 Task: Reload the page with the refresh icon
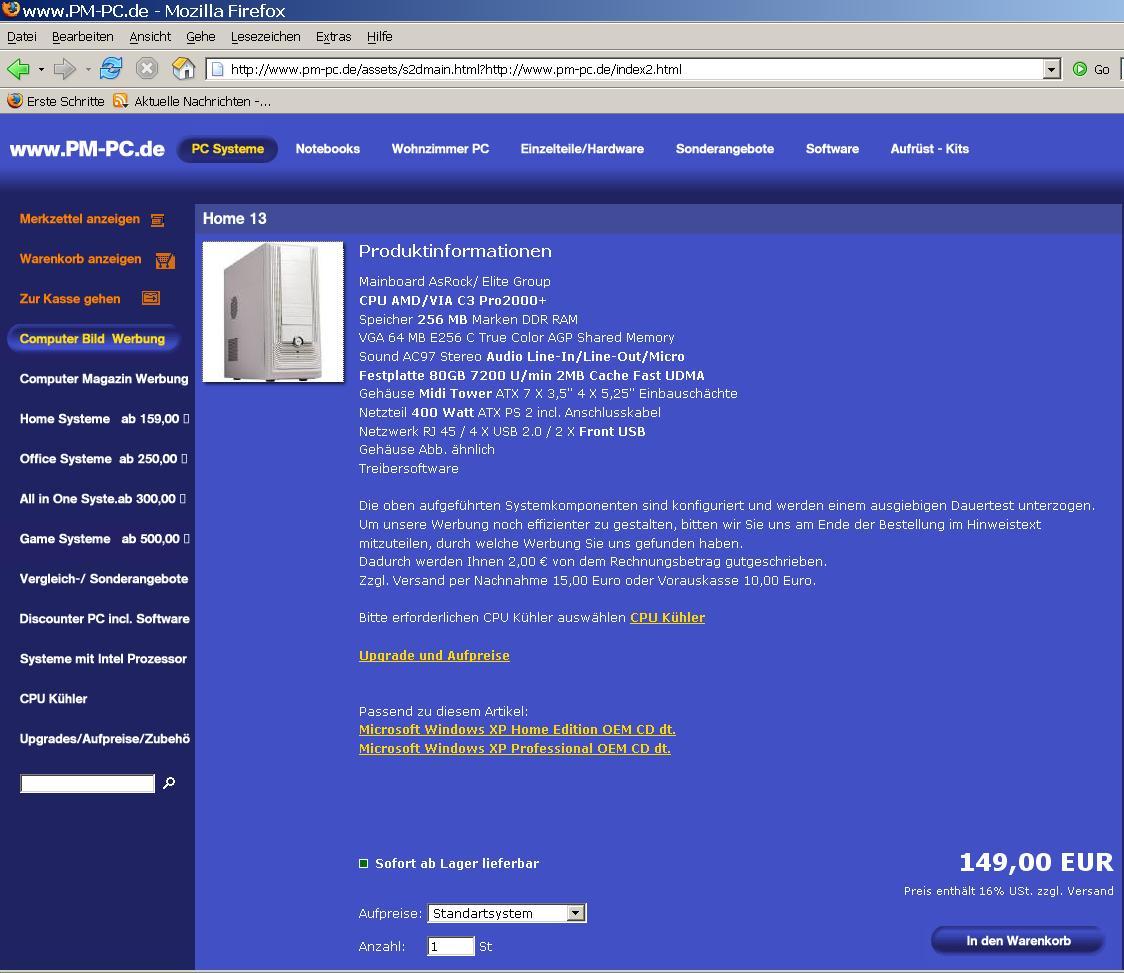click(111, 69)
